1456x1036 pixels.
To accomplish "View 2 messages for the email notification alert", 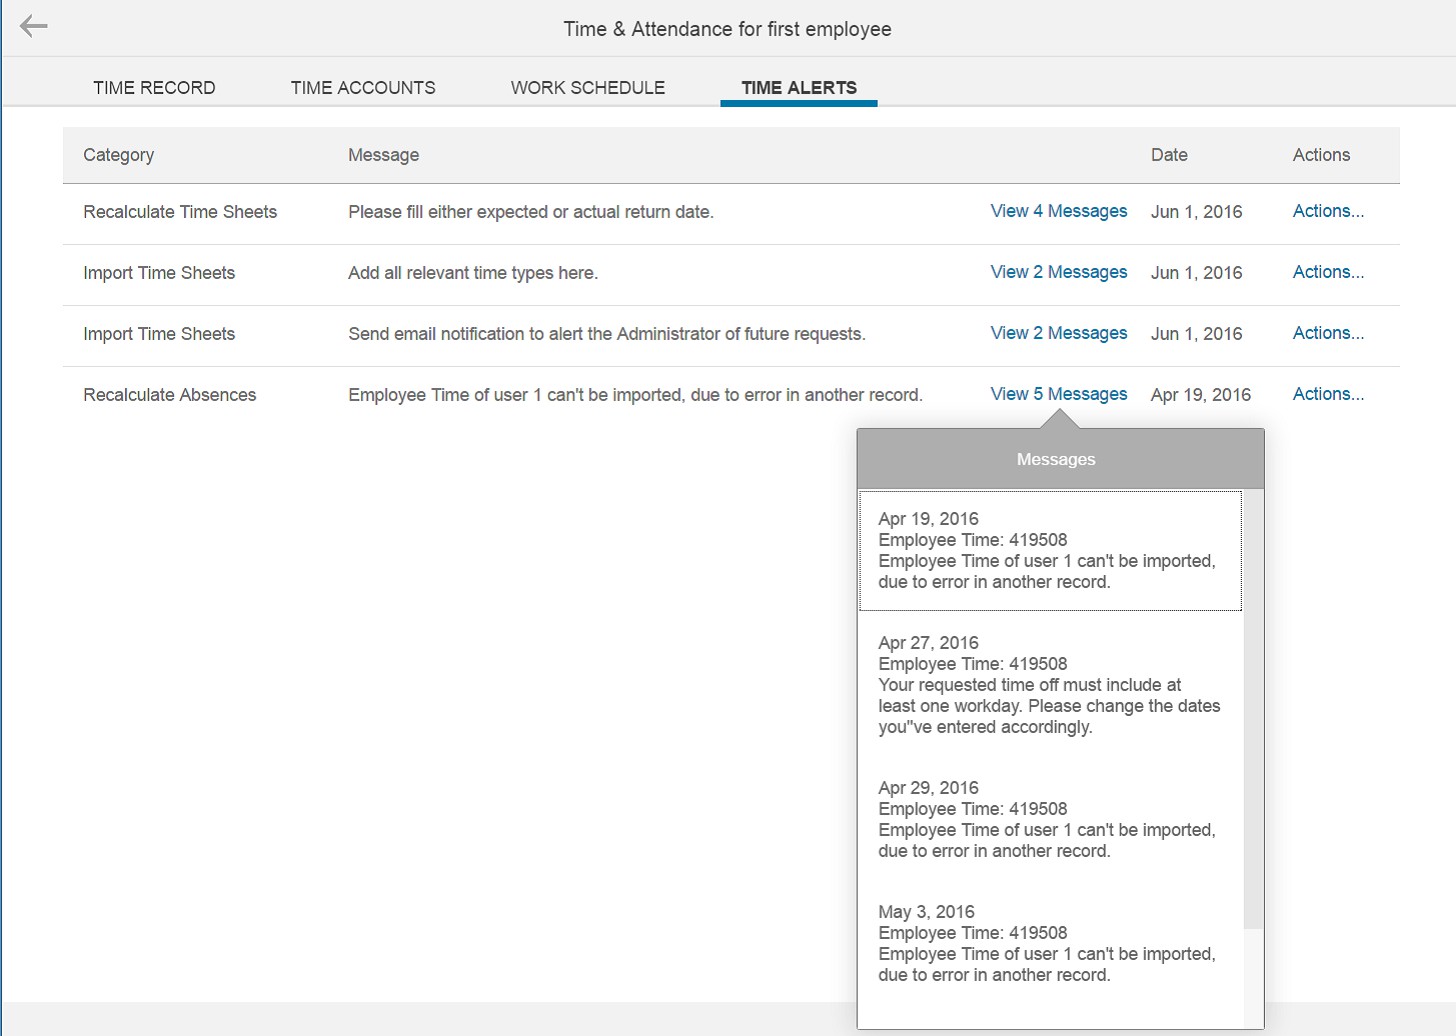I will pyautogui.click(x=1058, y=333).
